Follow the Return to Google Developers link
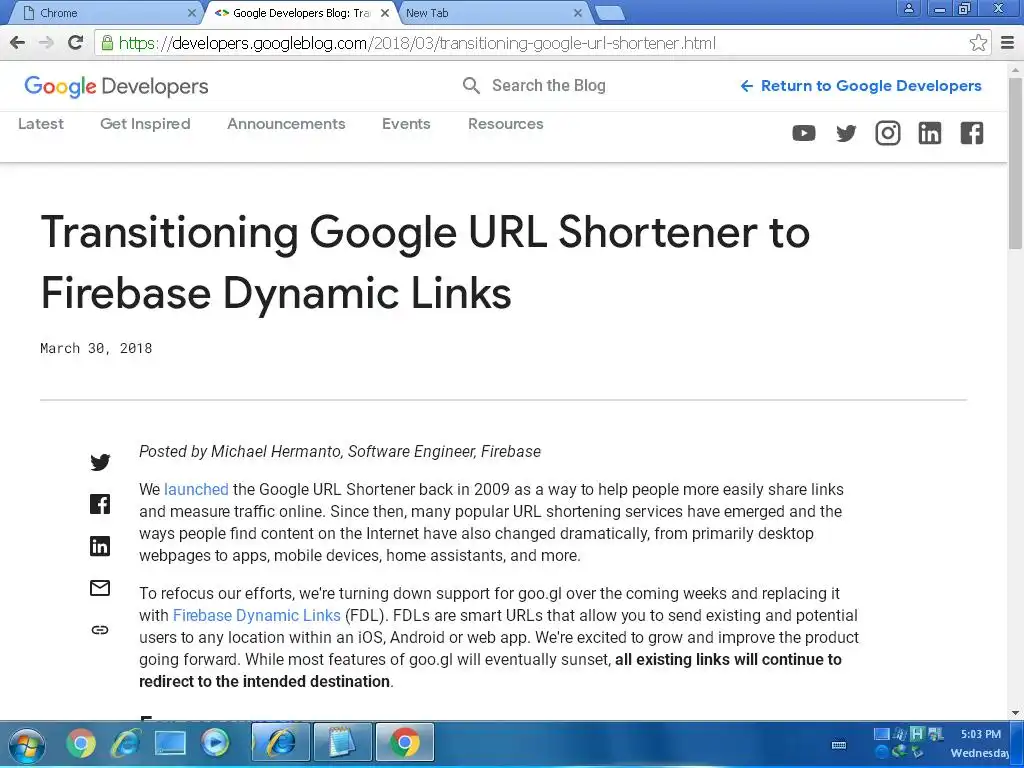This screenshot has width=1024, height=768. [861, 86]
